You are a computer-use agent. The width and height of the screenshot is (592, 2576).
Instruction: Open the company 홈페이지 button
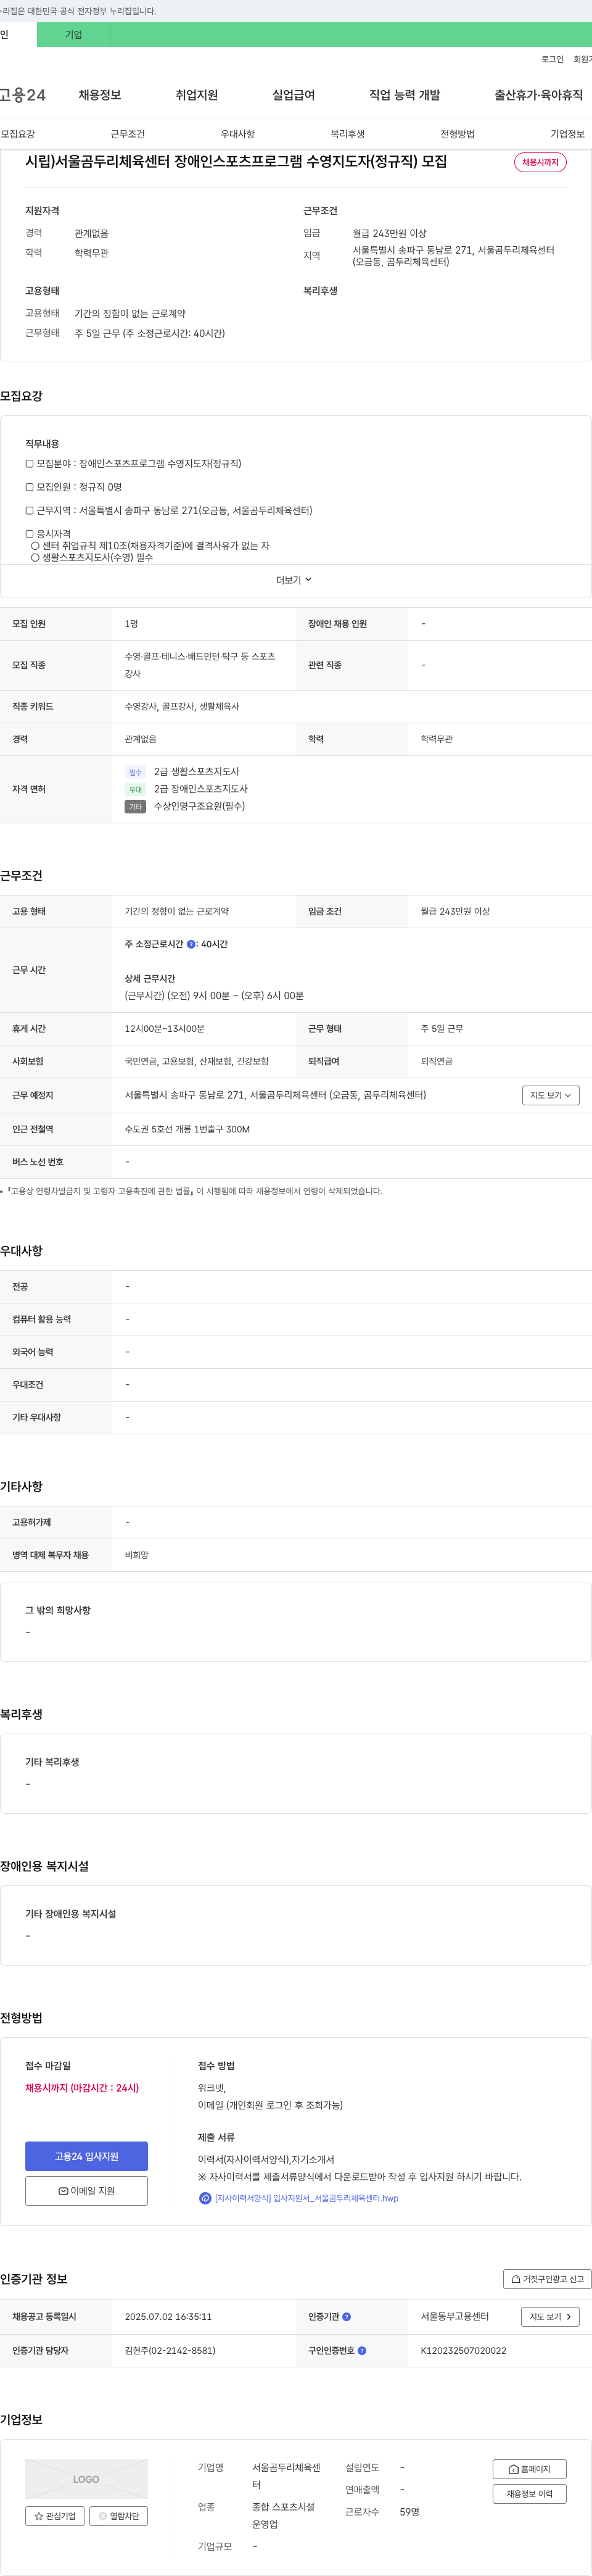[x=530, y=2469]
